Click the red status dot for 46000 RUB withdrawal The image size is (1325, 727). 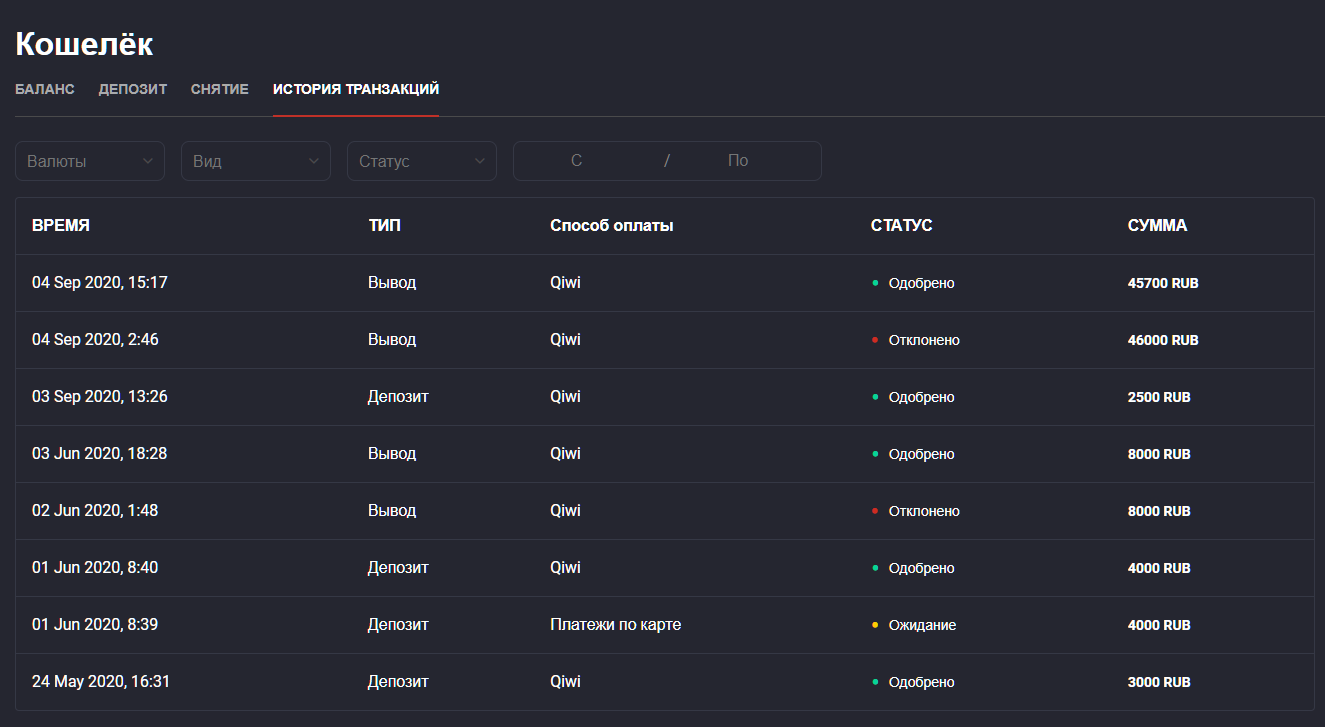click(x=875, y=340)
